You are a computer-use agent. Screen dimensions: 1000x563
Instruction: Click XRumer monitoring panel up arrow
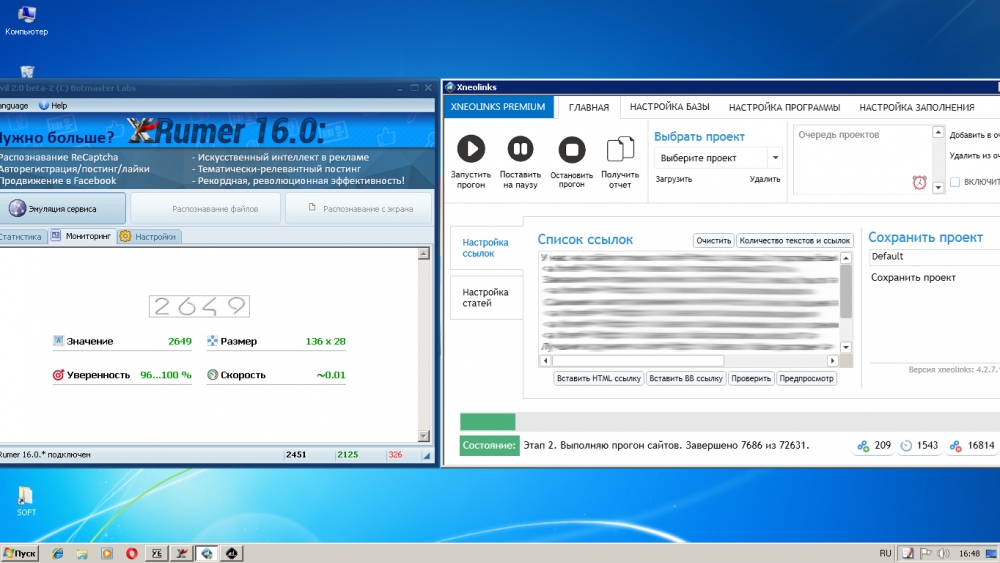[423, 254]
